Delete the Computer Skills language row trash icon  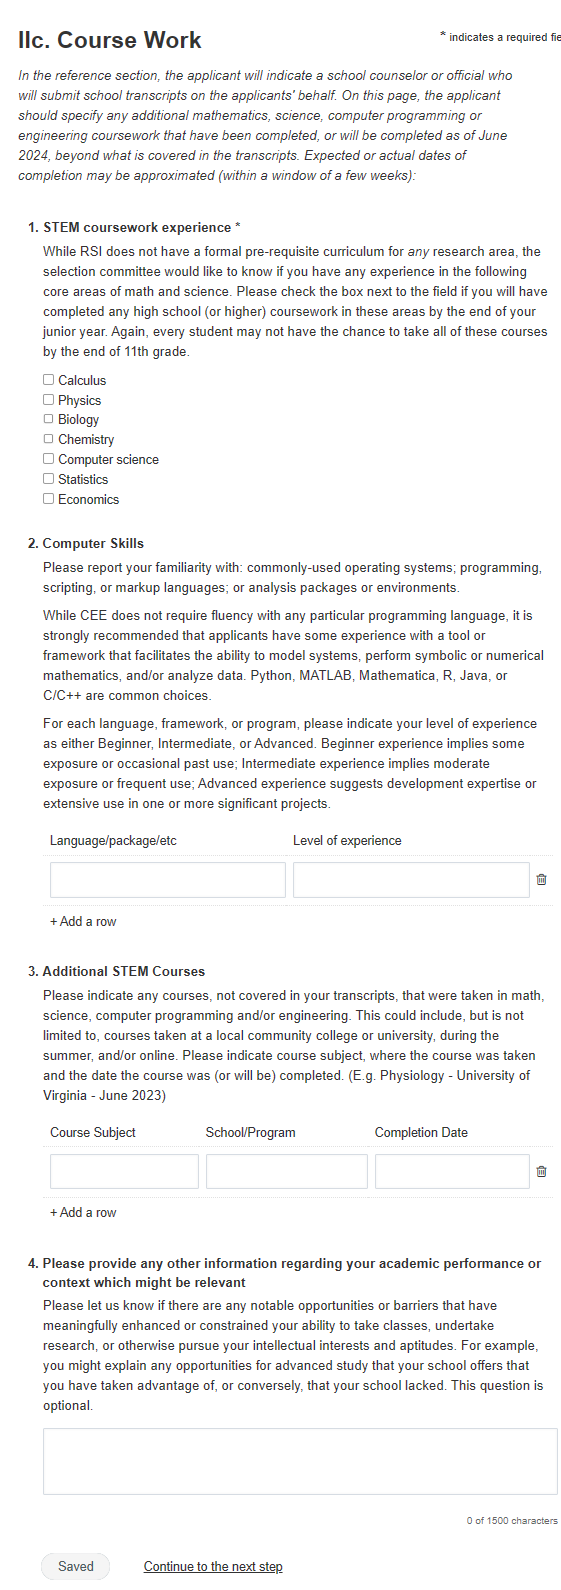click(541, 880)
